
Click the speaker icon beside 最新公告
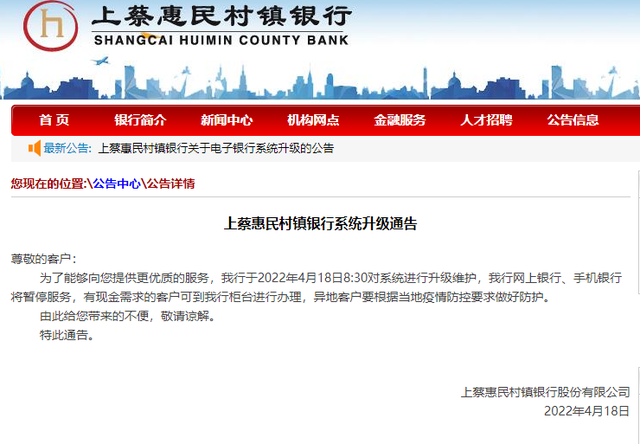(x=34, y=148)
